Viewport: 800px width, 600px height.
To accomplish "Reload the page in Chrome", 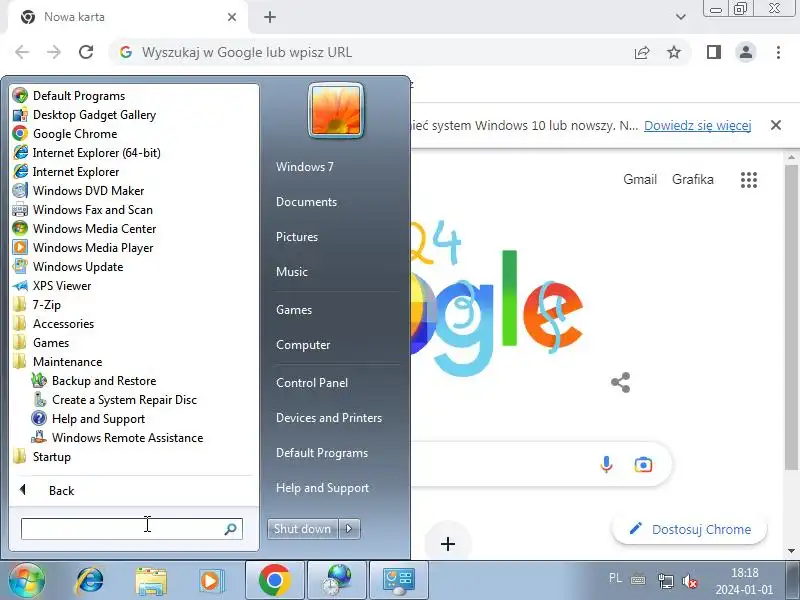I will 86,52.
